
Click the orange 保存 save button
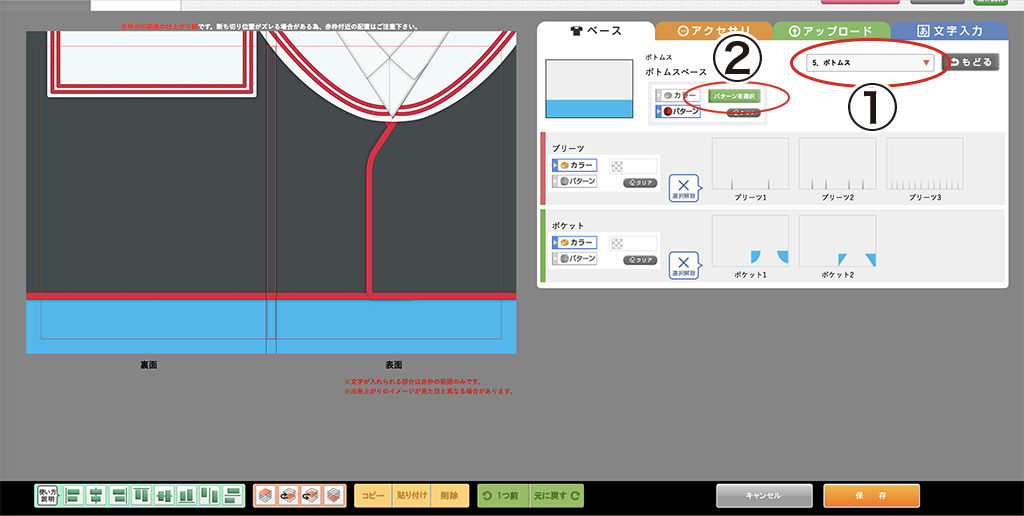871,496
